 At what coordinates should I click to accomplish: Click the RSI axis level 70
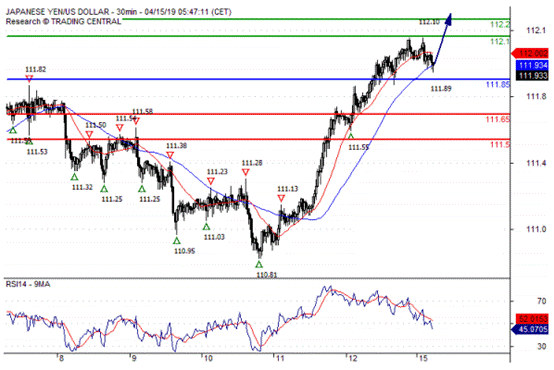pos(541,301)
